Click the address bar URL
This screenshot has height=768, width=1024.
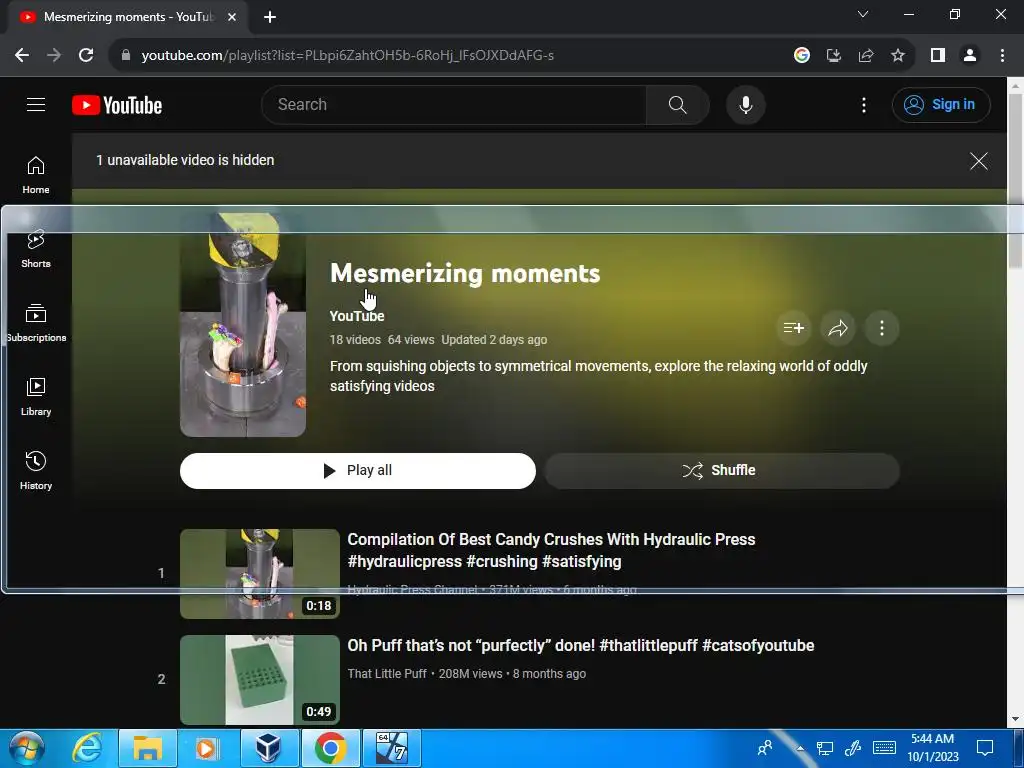tap(347, 56)
